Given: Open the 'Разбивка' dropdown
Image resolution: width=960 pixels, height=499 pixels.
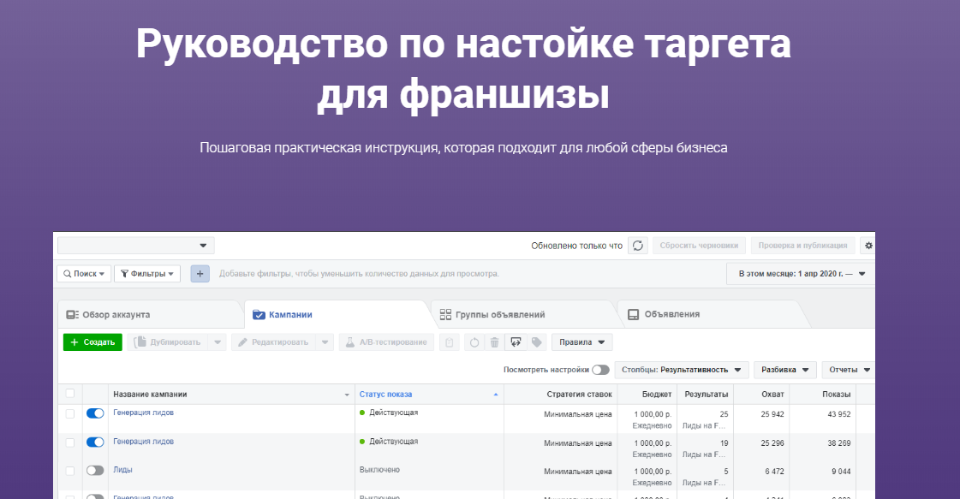Looking at the screenshot, I should [785, 369].
